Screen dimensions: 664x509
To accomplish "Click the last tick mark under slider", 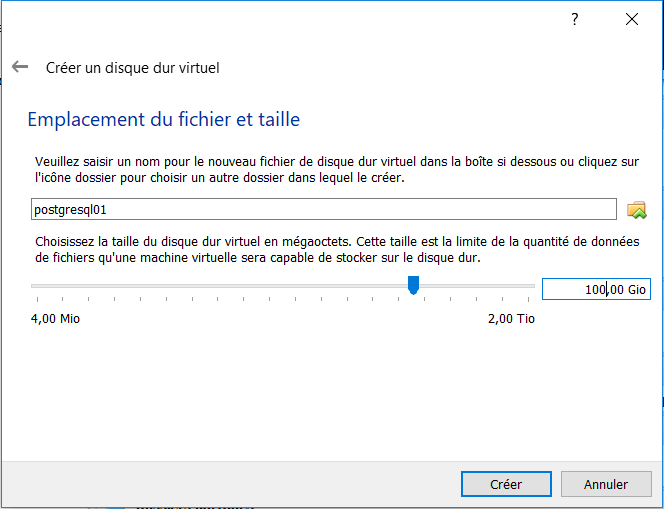I will (x=528, y=299).
